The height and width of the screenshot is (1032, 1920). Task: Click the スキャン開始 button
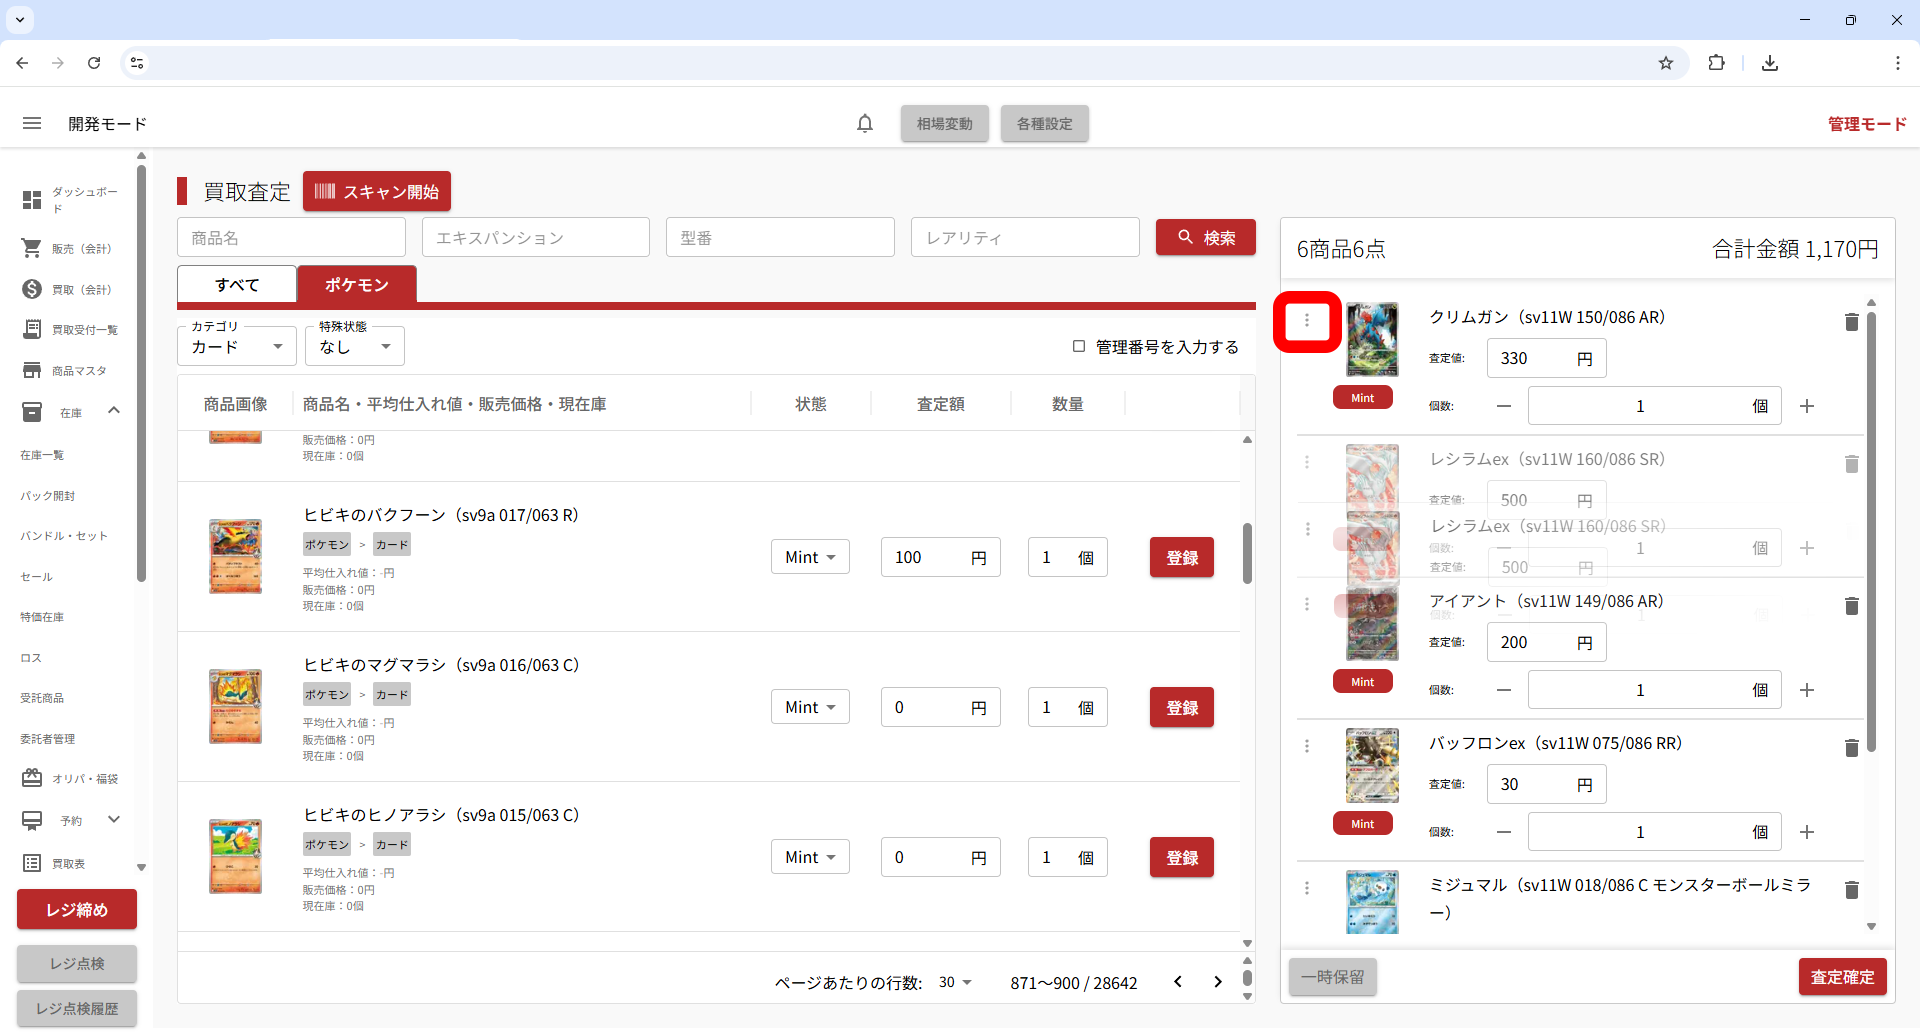(377, 192)
